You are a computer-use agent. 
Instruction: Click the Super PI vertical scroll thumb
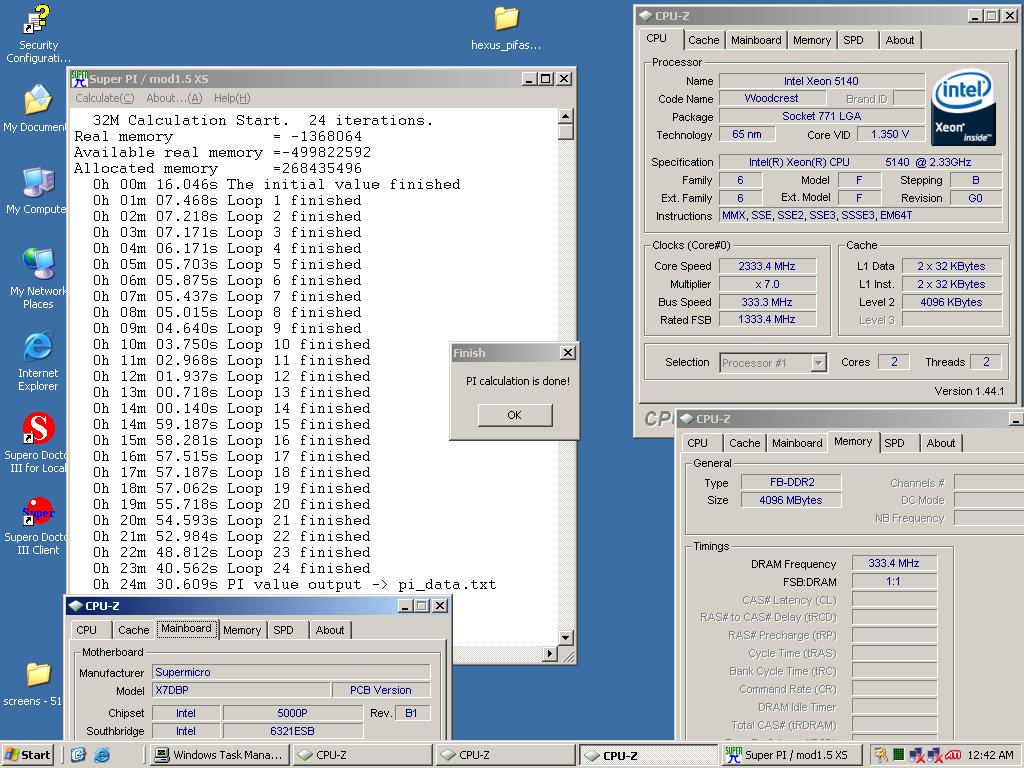pos(566,131)
